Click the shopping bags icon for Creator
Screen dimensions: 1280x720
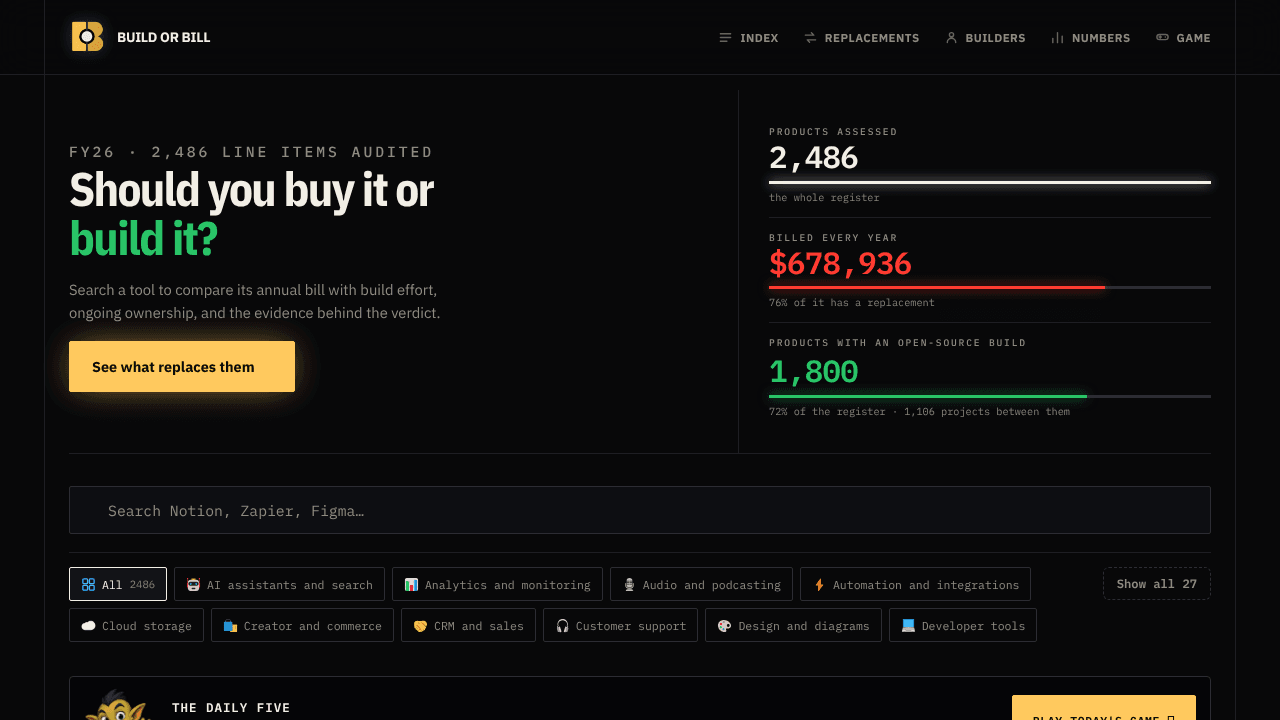(x=230, y=625)
